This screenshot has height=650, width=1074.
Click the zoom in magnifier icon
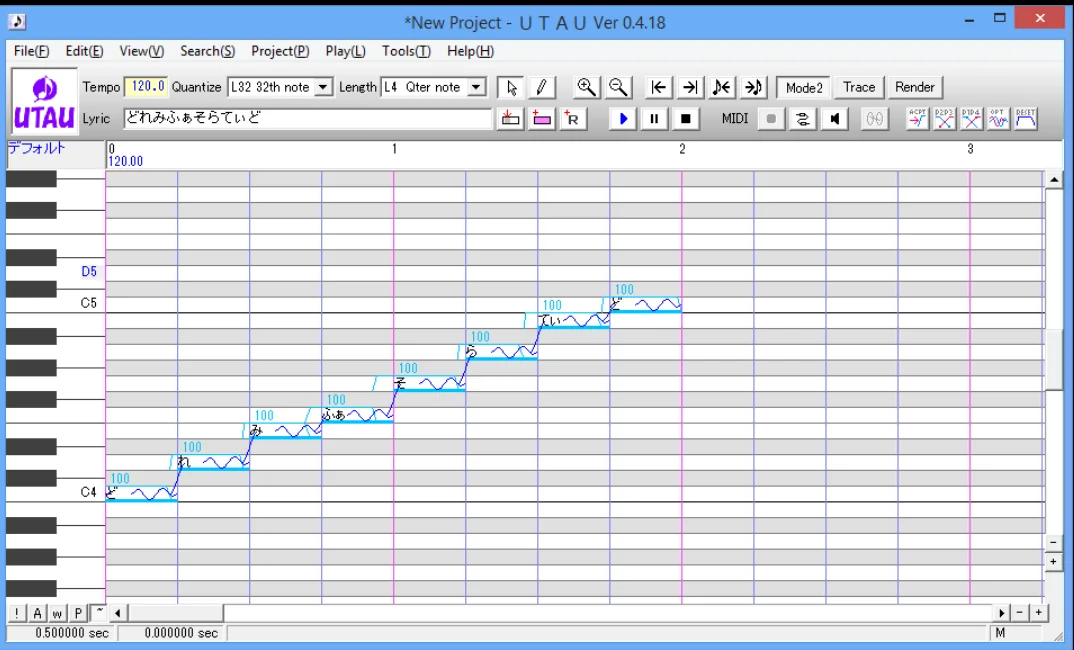click(x=586, y=88)
